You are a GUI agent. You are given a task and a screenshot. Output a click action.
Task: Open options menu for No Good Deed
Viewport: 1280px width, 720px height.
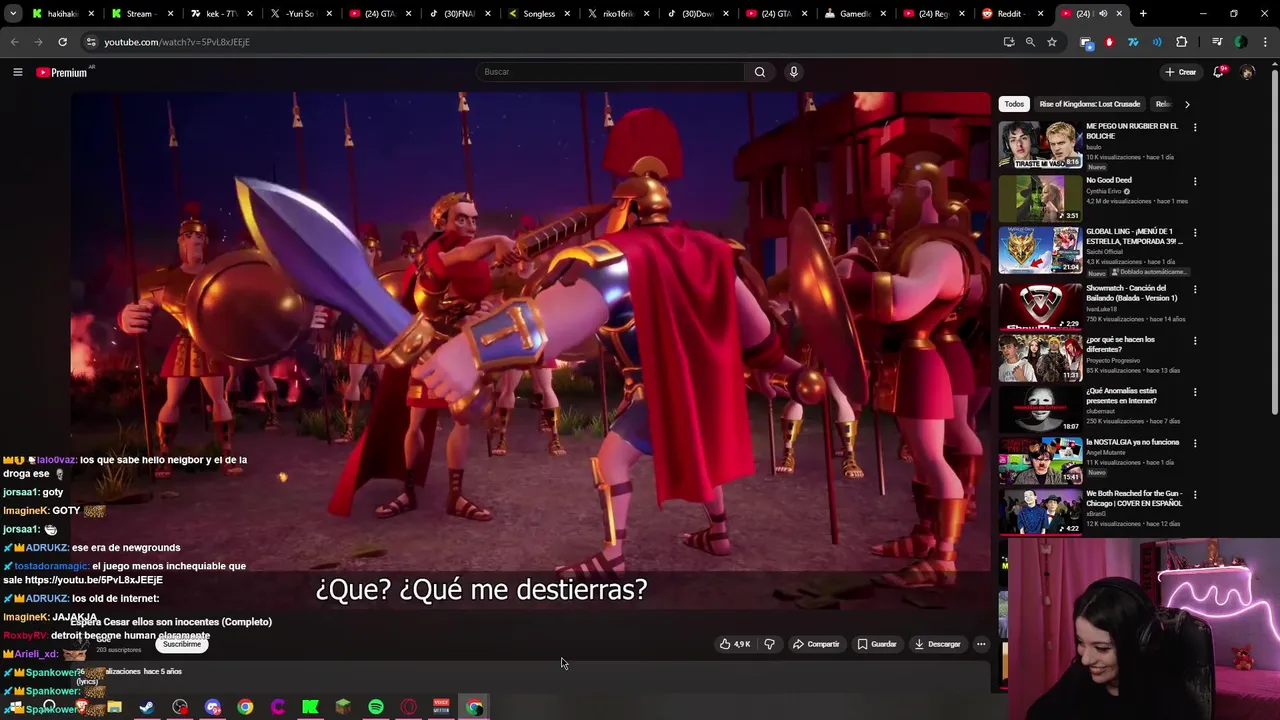coord(1195,182)
